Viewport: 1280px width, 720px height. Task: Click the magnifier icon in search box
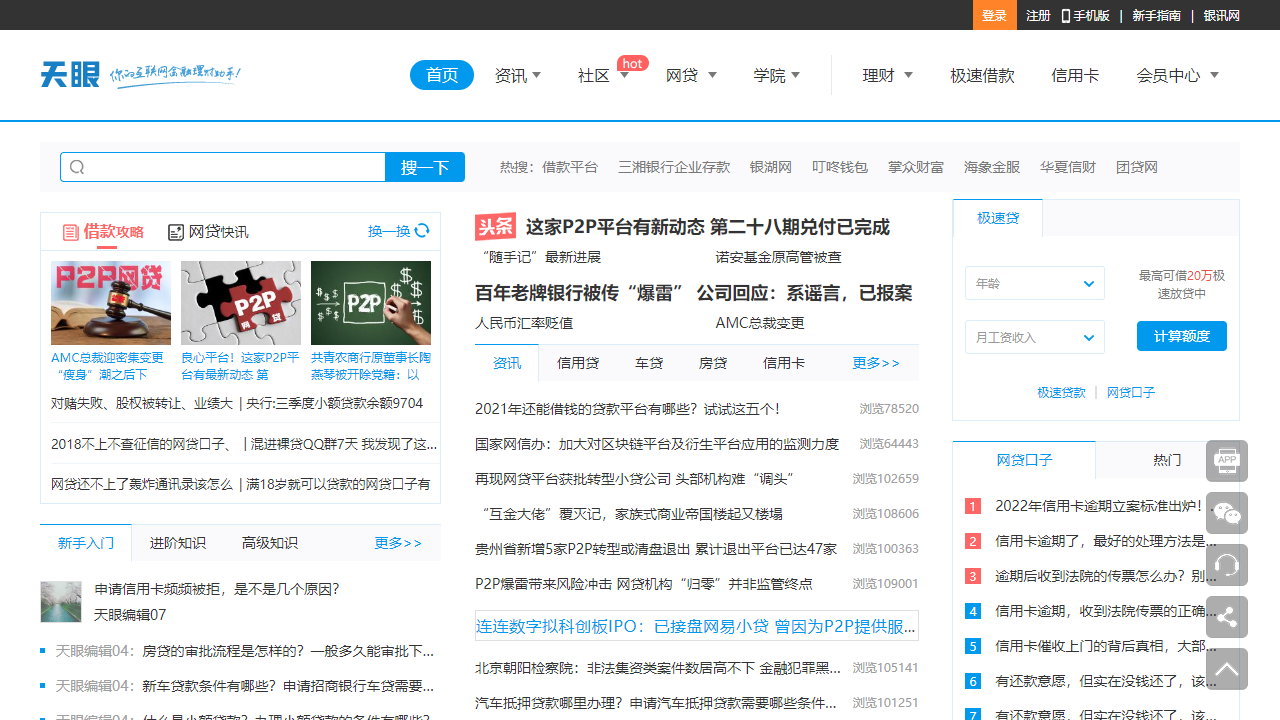coord(77,167)
